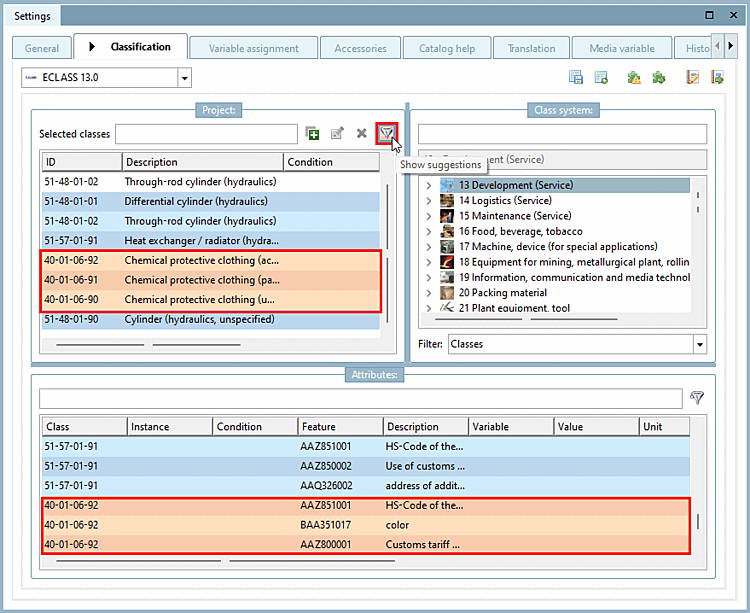
Task: Click the edit selected class icon
Action: 337,133
